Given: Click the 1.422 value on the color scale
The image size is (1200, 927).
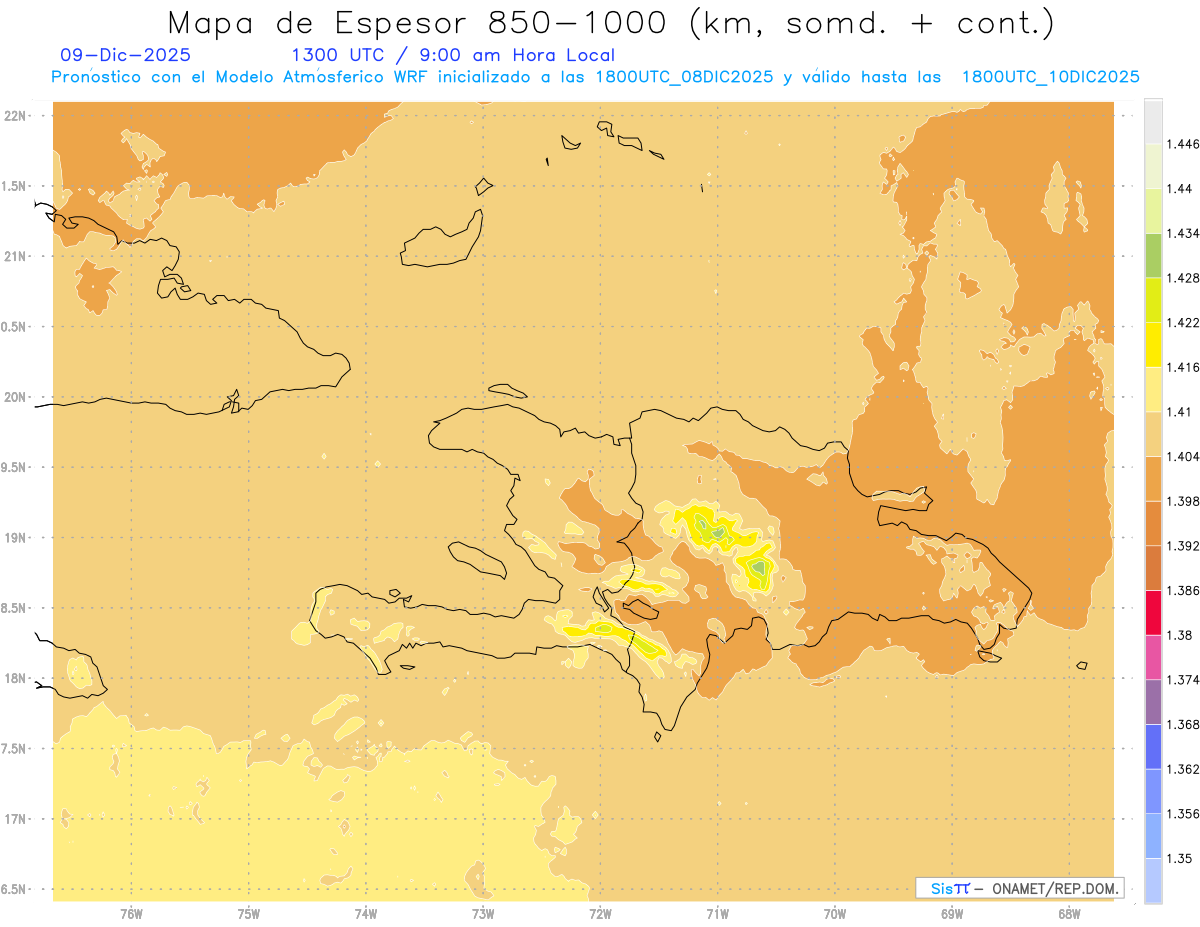Looking at the screenshot, I should (1182, 322).
